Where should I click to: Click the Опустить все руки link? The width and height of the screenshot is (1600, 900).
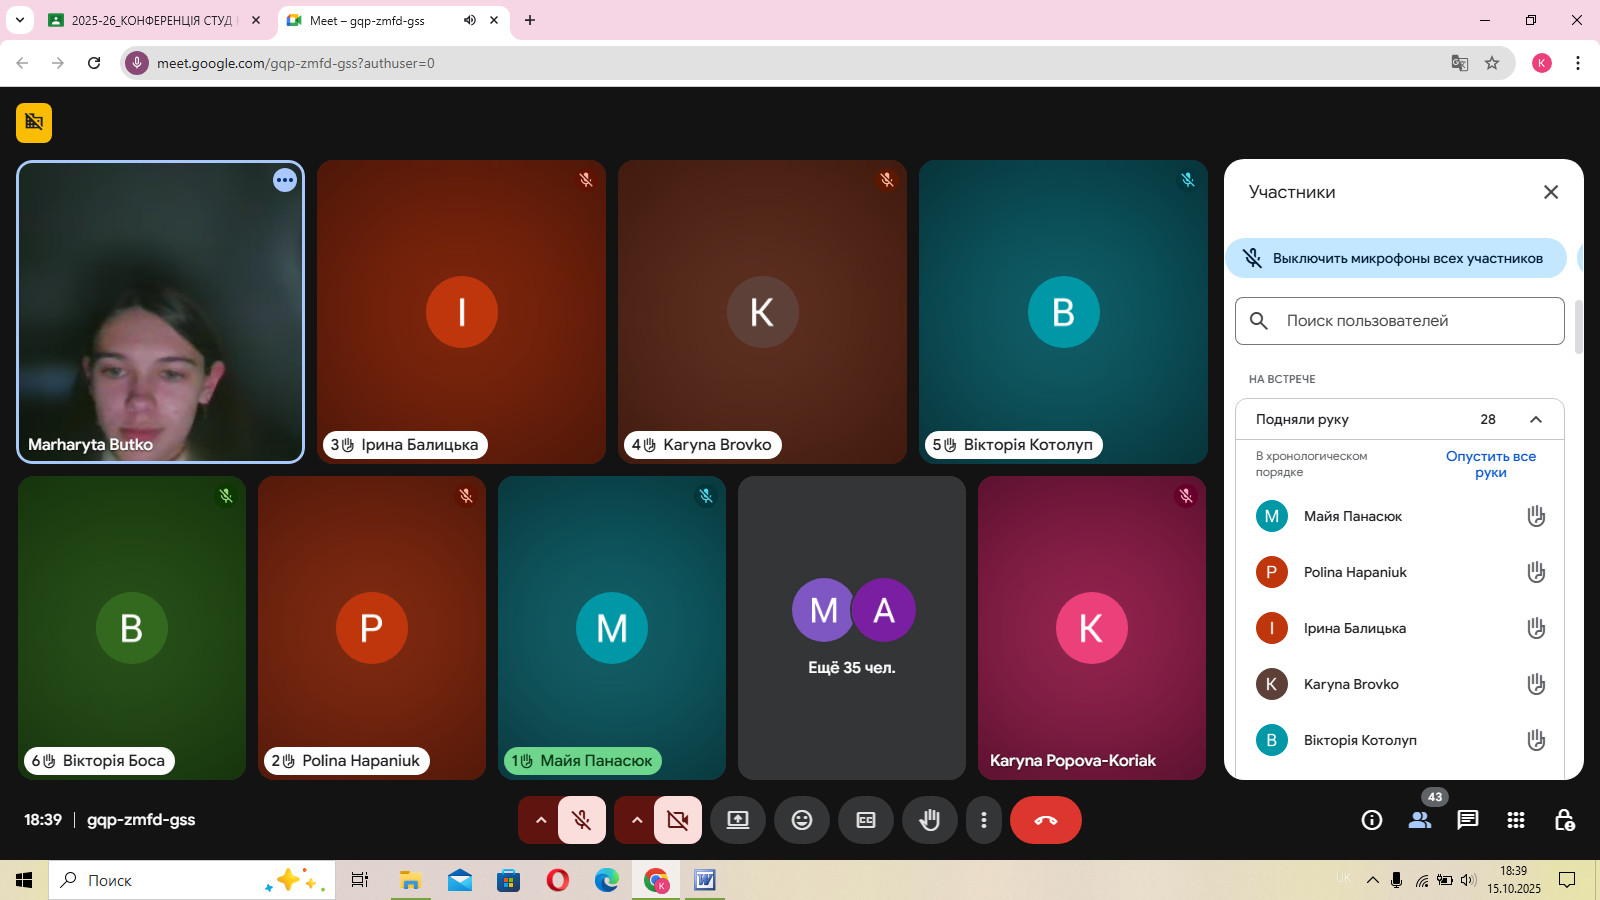pyautogui.click(x=1490, y=464)
